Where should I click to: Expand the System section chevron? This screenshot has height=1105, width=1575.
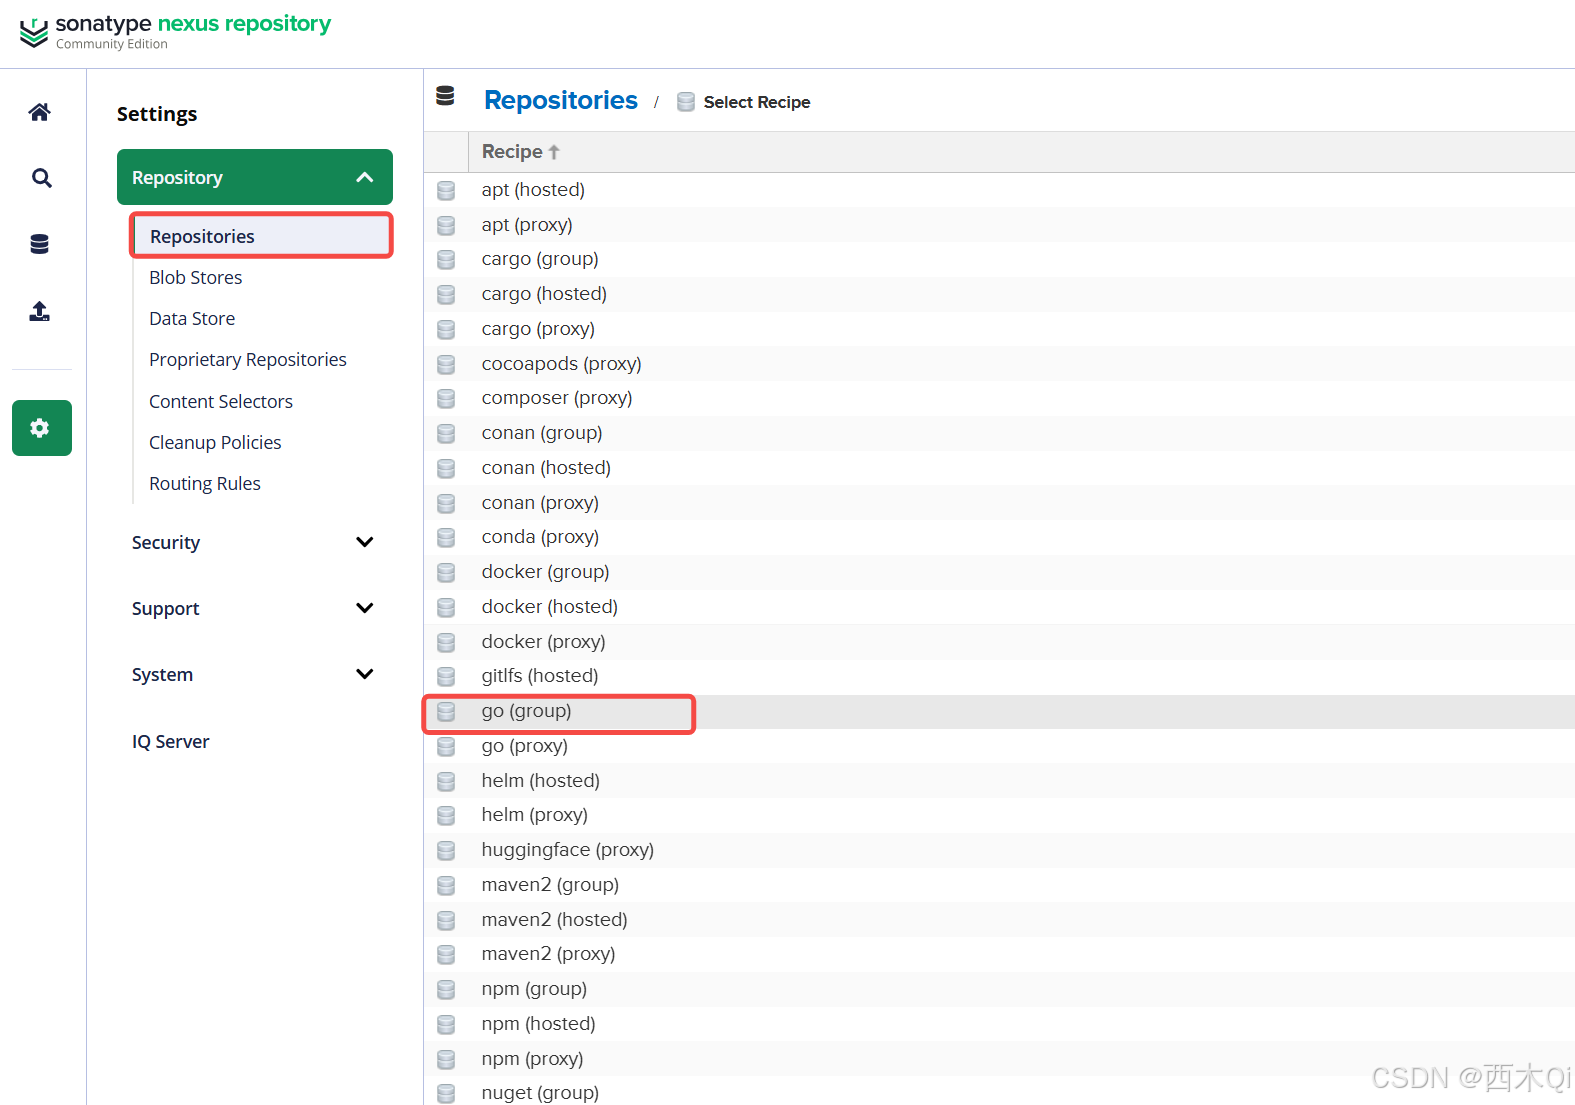(x=365, y=674)
